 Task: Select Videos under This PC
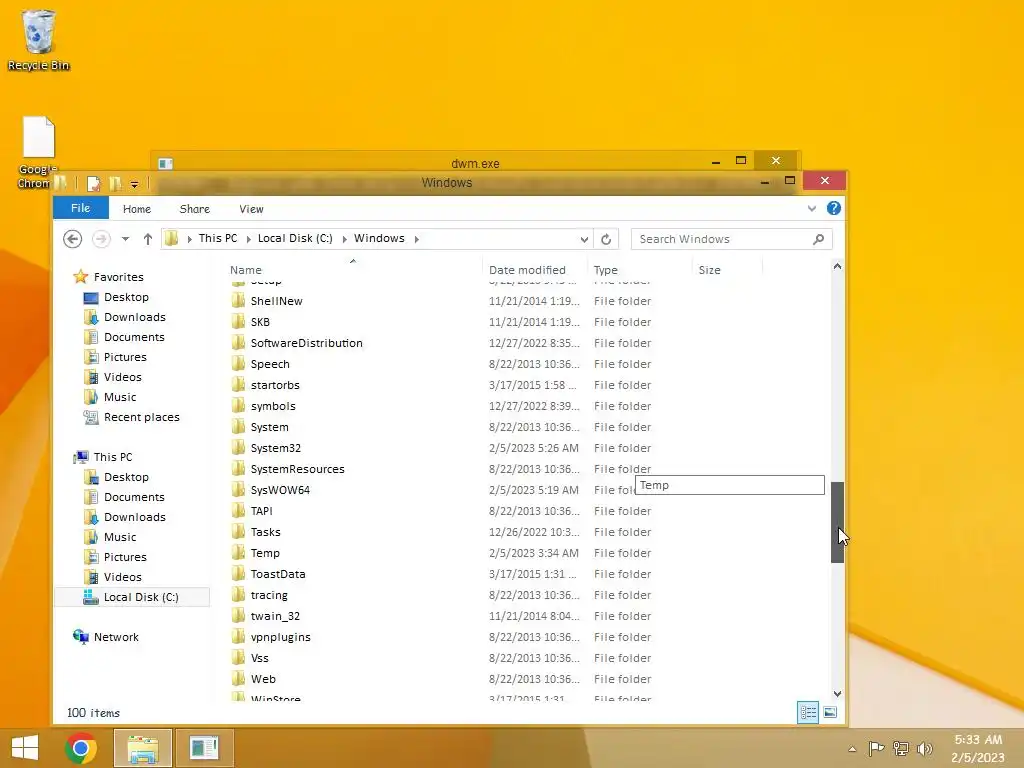123,577
